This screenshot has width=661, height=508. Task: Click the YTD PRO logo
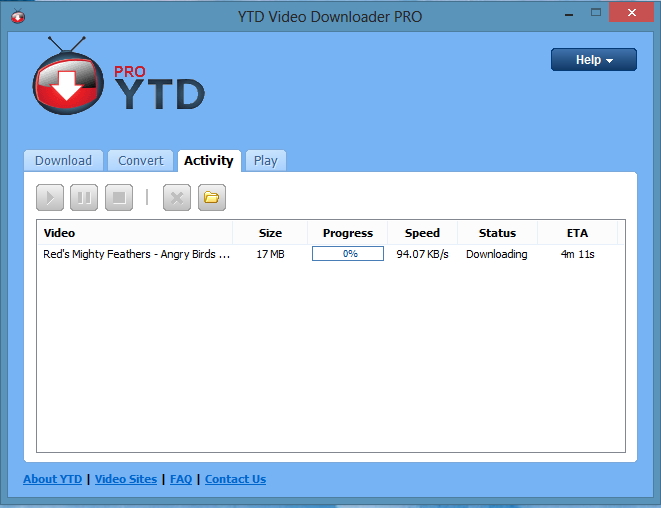(118, 76)
